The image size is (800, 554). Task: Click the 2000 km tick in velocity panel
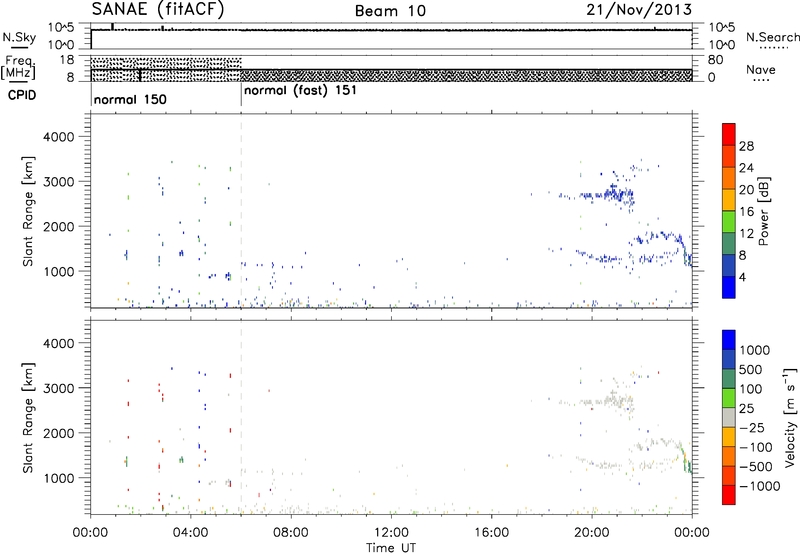click(58, 433)
